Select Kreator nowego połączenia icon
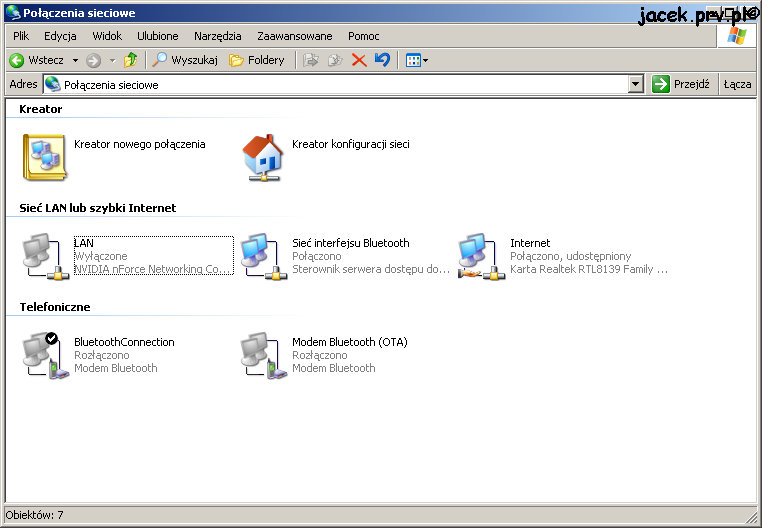This screenshot has width=762, height=528. [44, 157]
